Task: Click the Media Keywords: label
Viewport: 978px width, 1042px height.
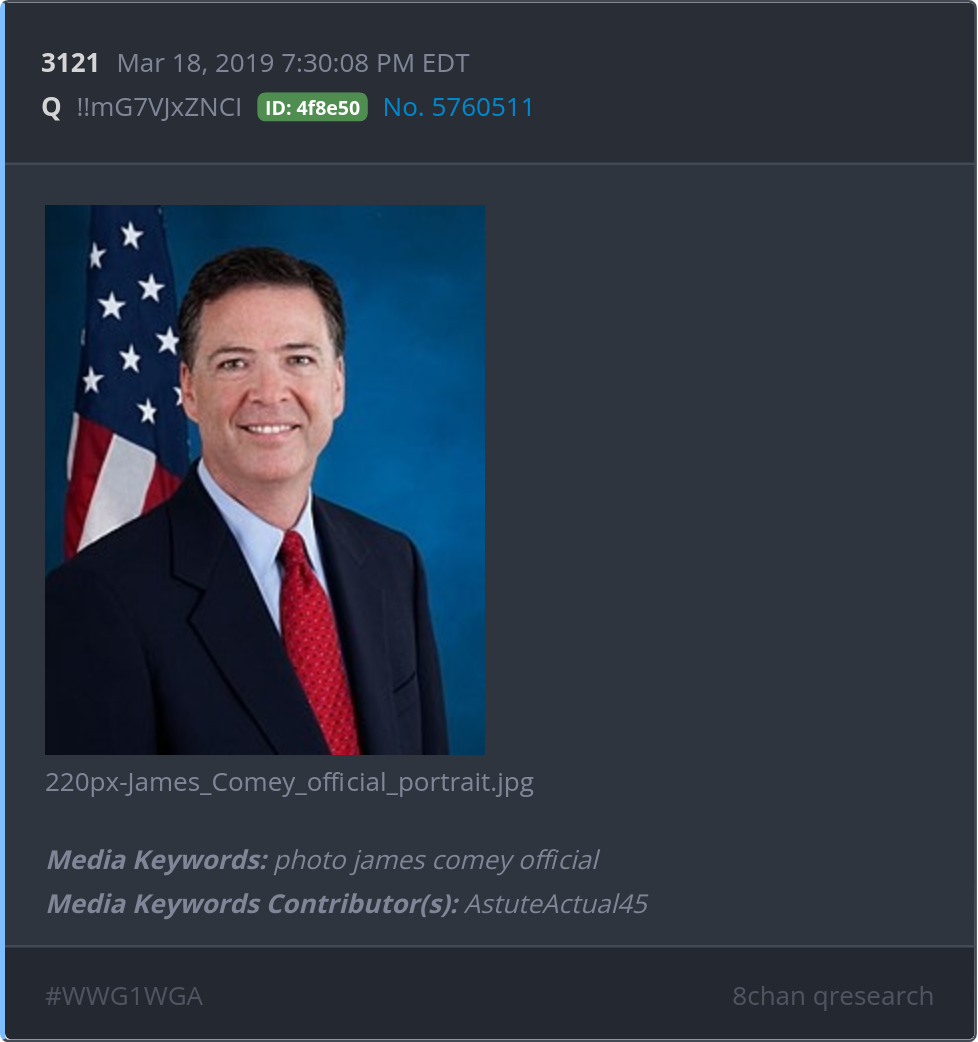Action: pos(157,860)
